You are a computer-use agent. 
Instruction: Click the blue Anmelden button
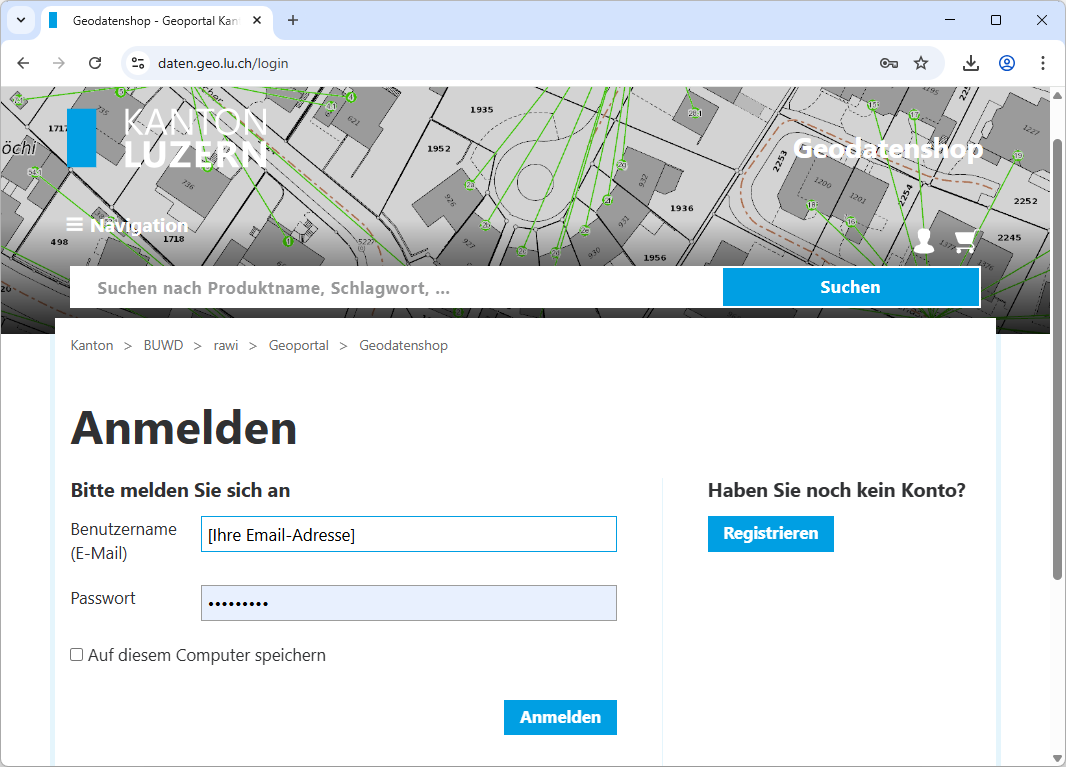(x=560, y=717)
